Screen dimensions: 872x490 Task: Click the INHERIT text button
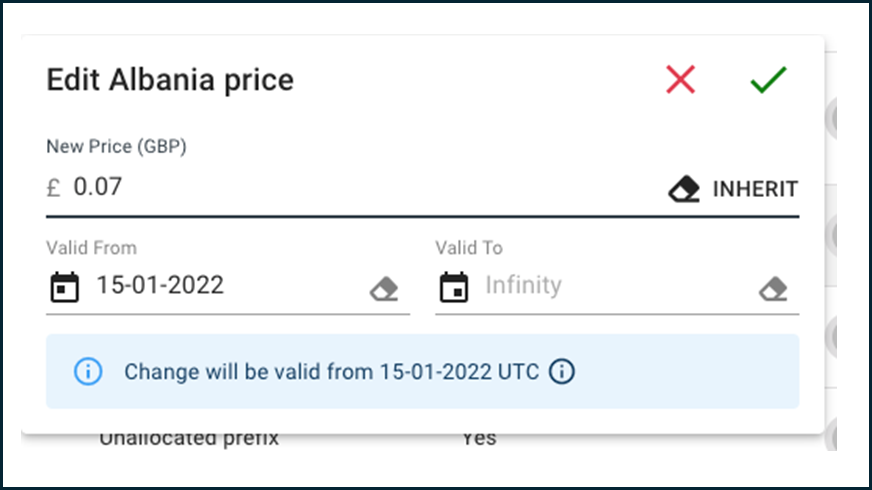[755, 189]
